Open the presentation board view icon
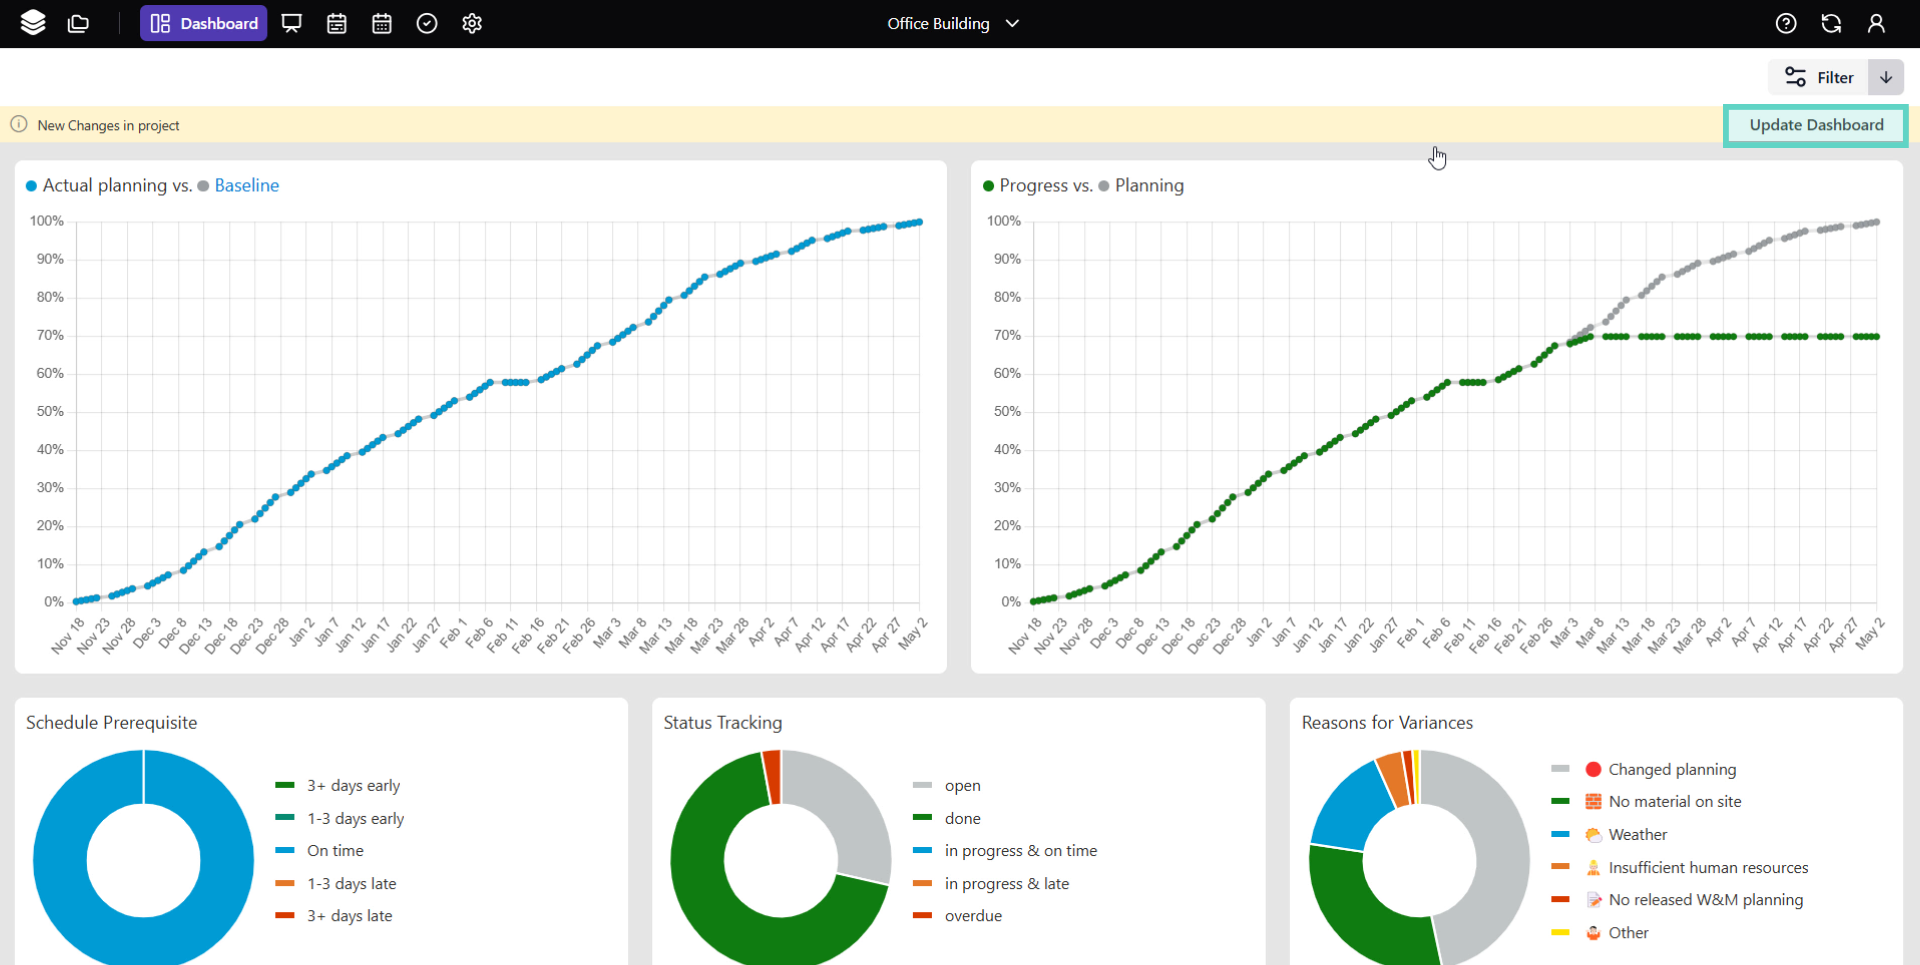 click(291, 23)
